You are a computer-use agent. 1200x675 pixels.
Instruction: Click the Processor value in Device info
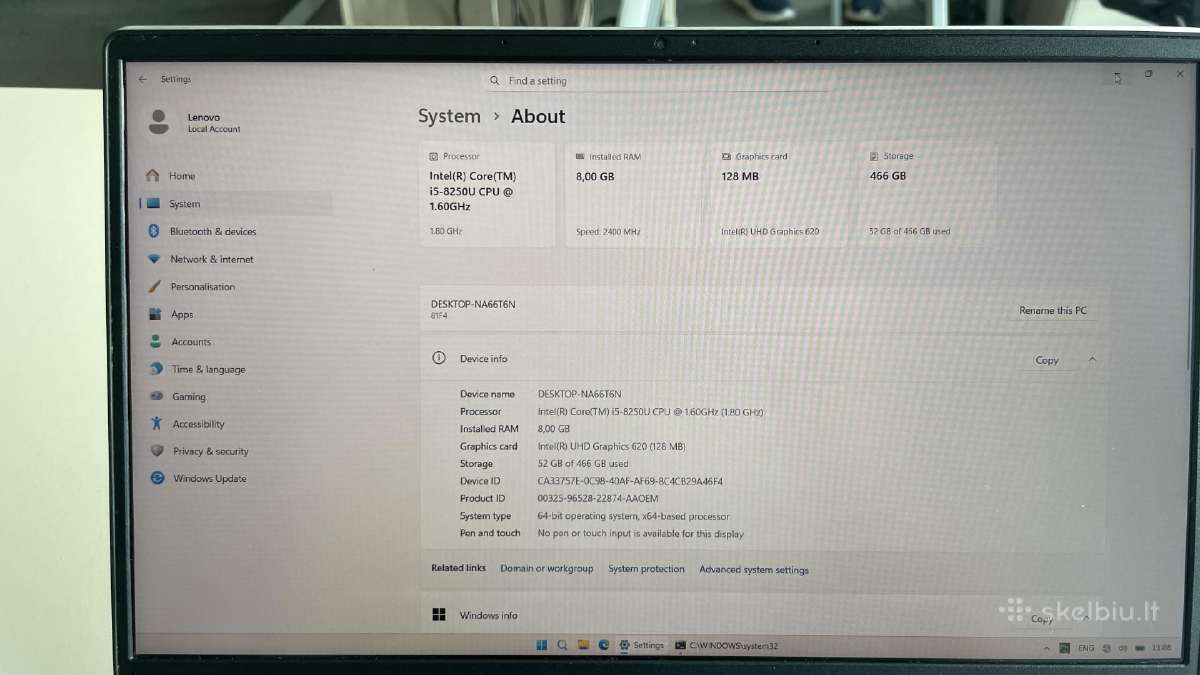pos(650,412)
